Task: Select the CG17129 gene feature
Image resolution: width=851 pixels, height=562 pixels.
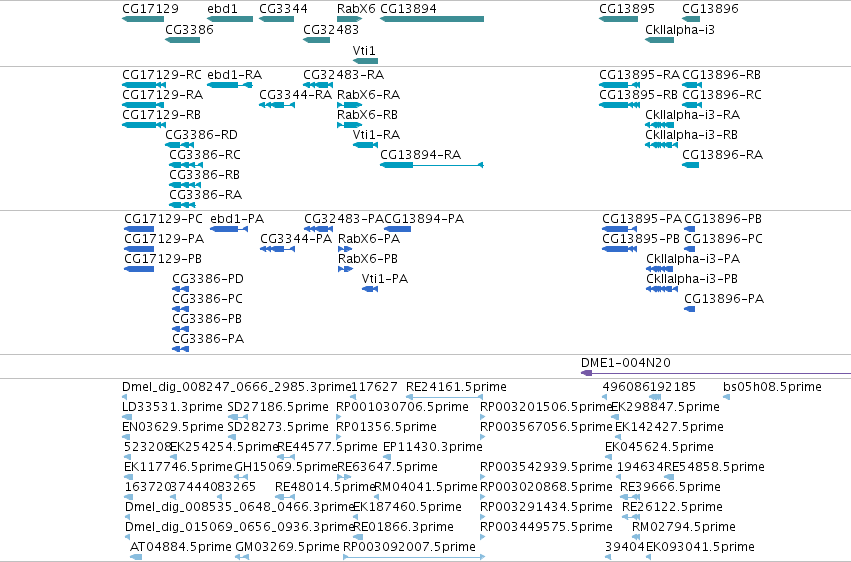Action: pos(143,19)
